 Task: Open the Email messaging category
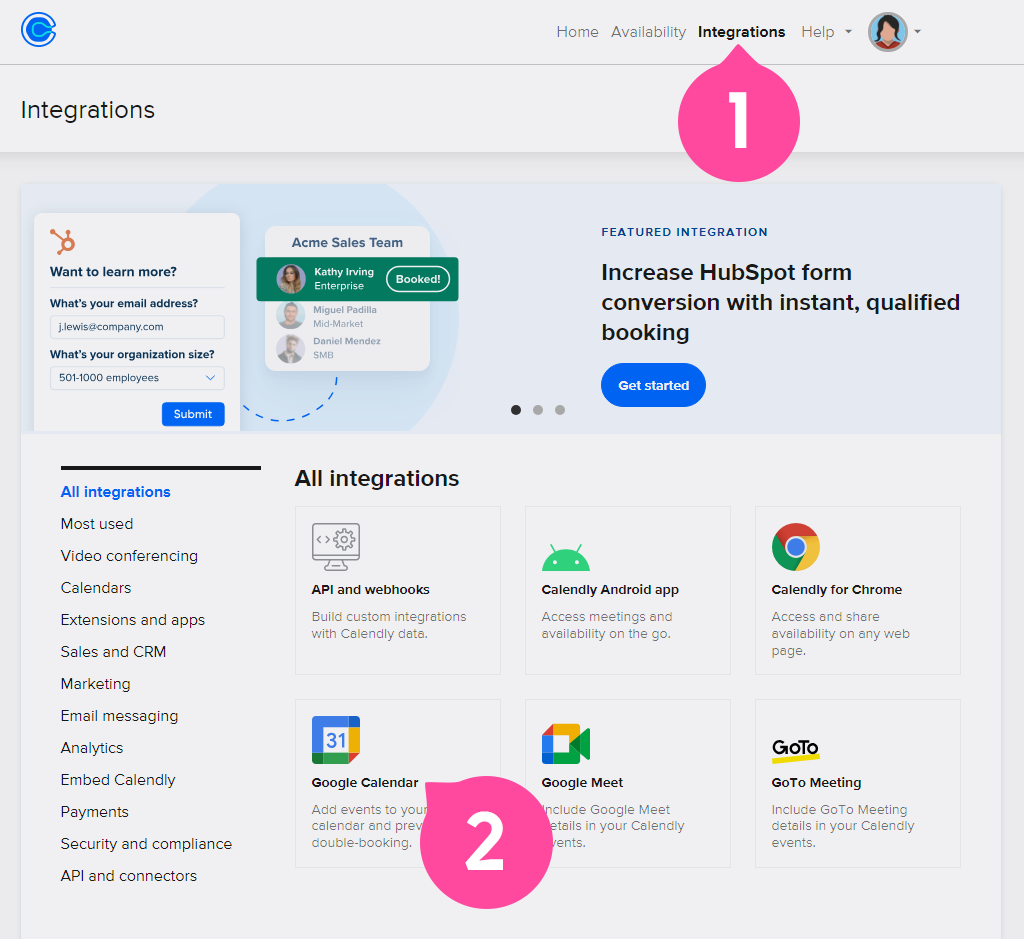click(120, 716)
